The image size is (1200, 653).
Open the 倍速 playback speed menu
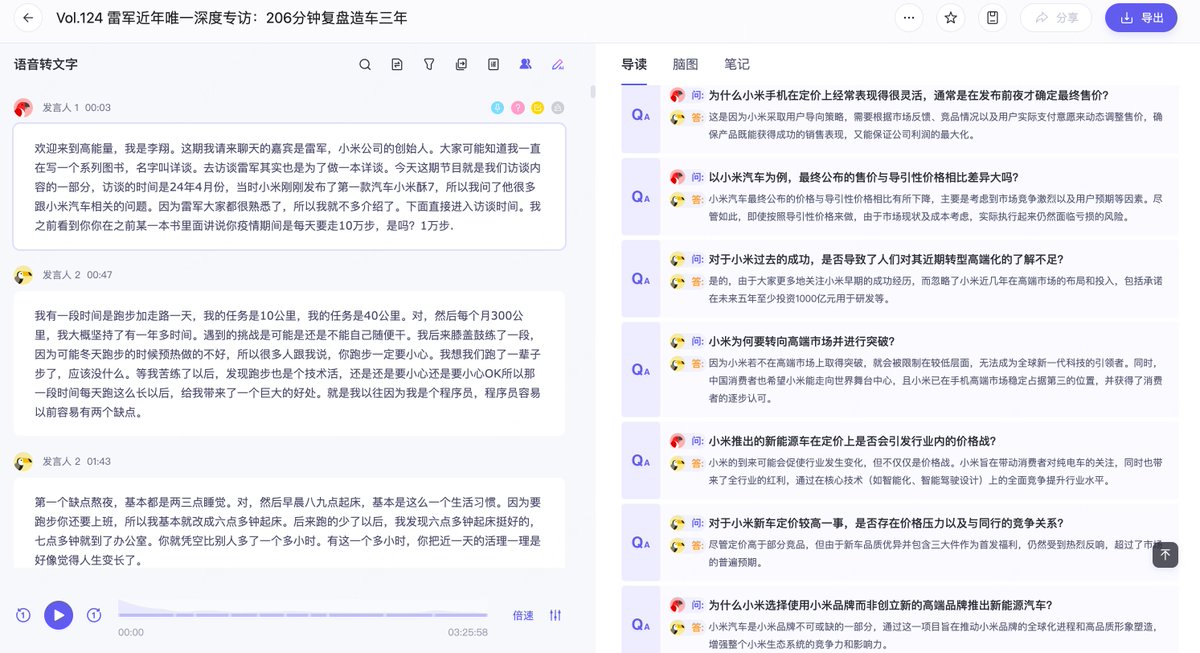click(x=523, y=615)
